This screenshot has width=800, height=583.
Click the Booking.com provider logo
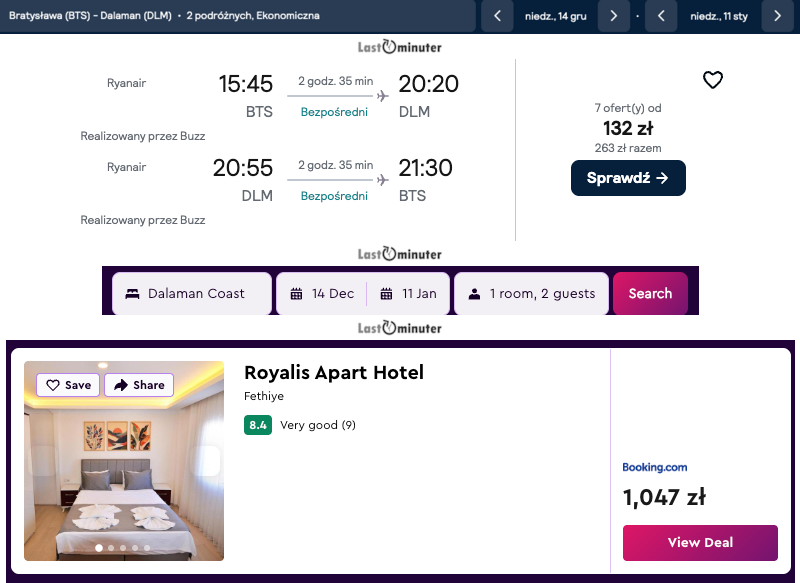pyautogui.click(x=655, y=467)
